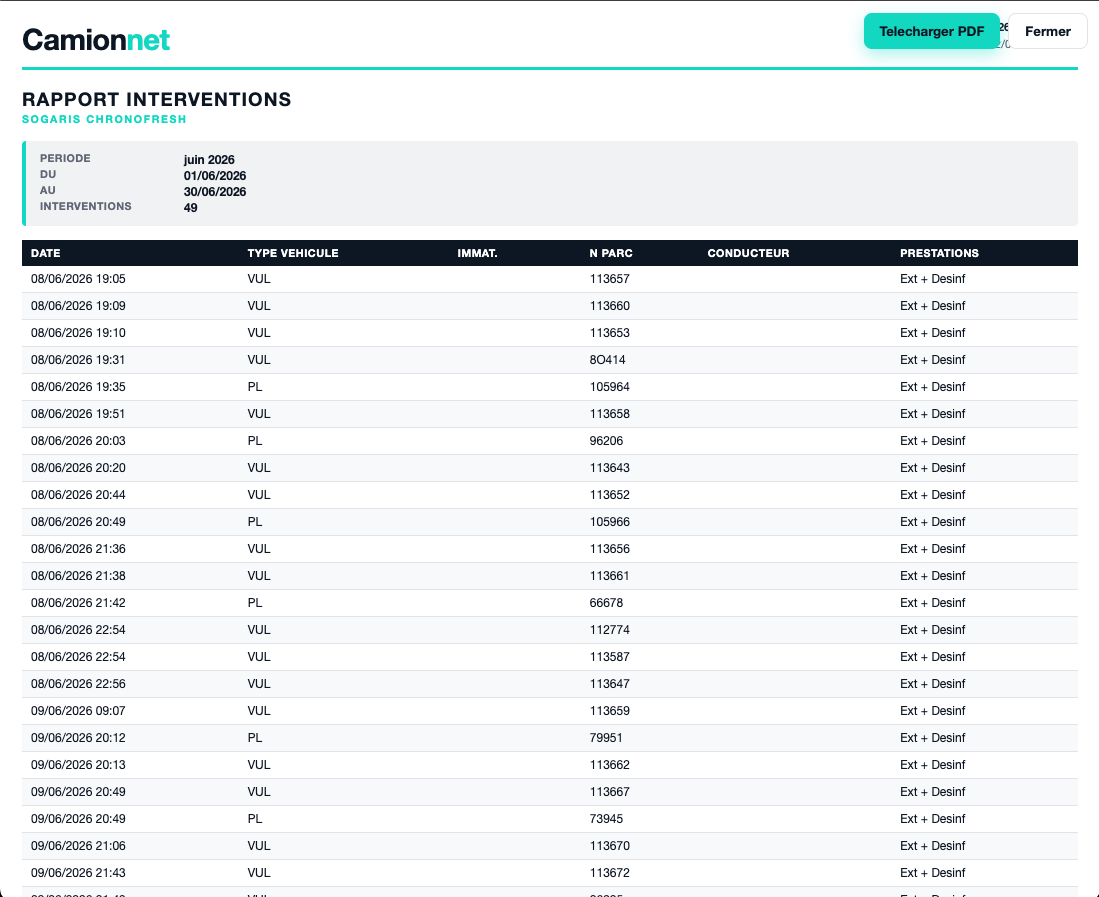Select the period value juin 2026
Image resolution: width=1099 pixels, height=897 pixels.
(x=209, y=160)
